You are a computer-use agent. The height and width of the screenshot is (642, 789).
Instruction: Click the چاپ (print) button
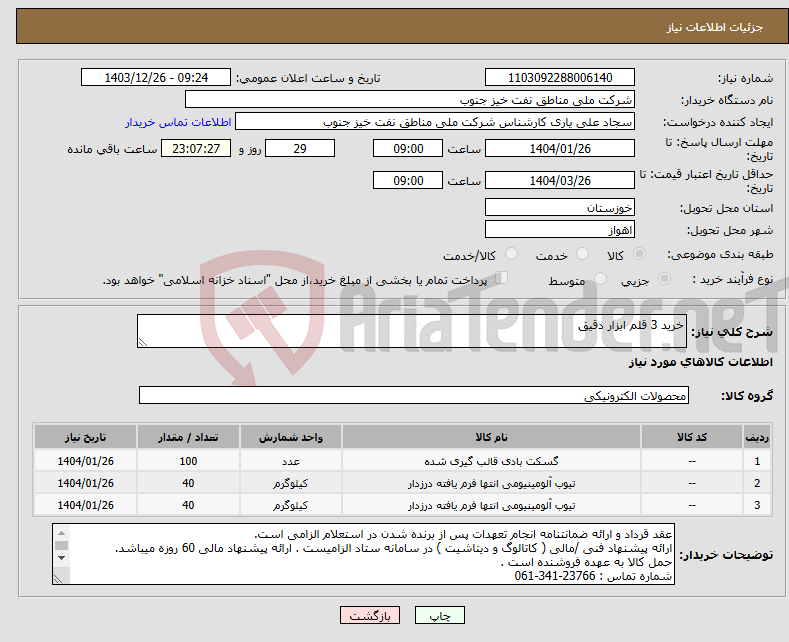pyautogui.click(x=439, y=615)
